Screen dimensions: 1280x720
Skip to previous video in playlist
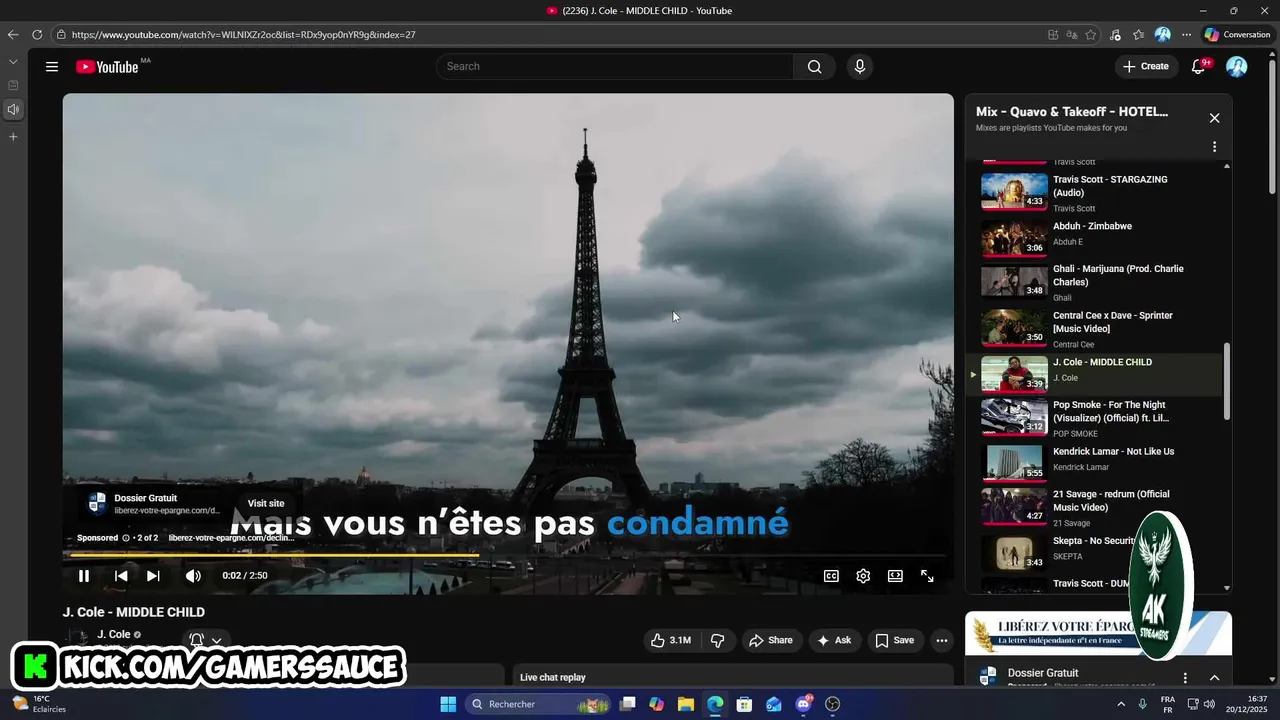point(121,576)
